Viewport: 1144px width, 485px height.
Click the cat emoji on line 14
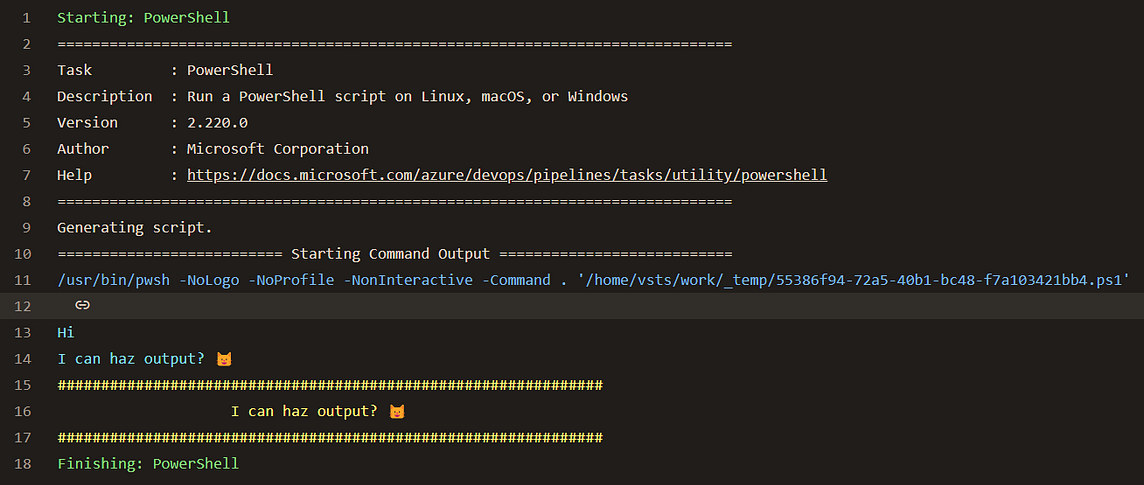(224, 359)
